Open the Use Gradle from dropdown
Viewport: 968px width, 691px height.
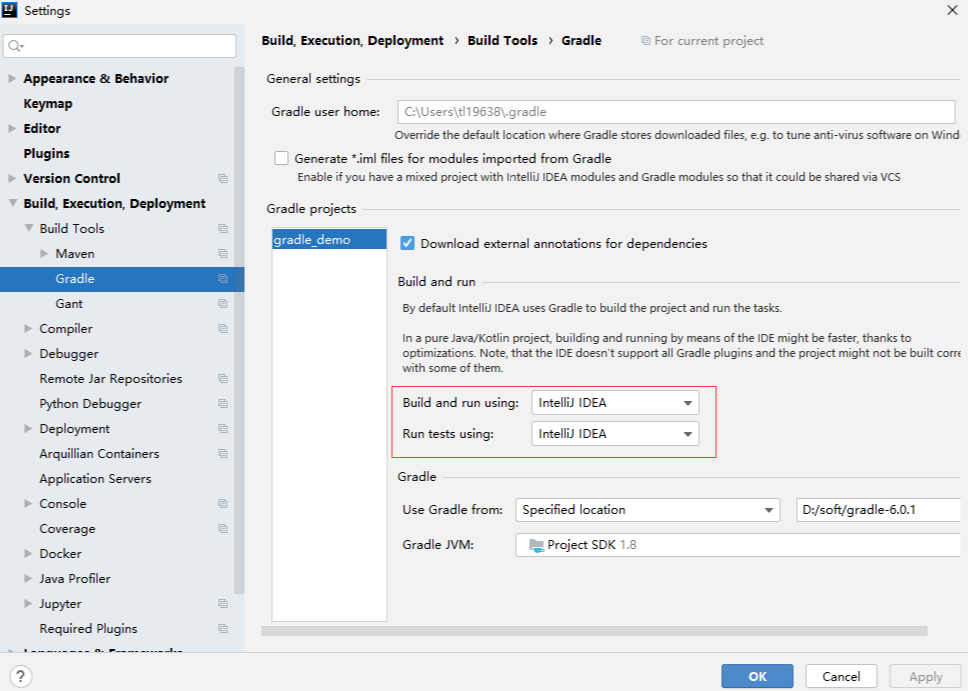(647, 510)
